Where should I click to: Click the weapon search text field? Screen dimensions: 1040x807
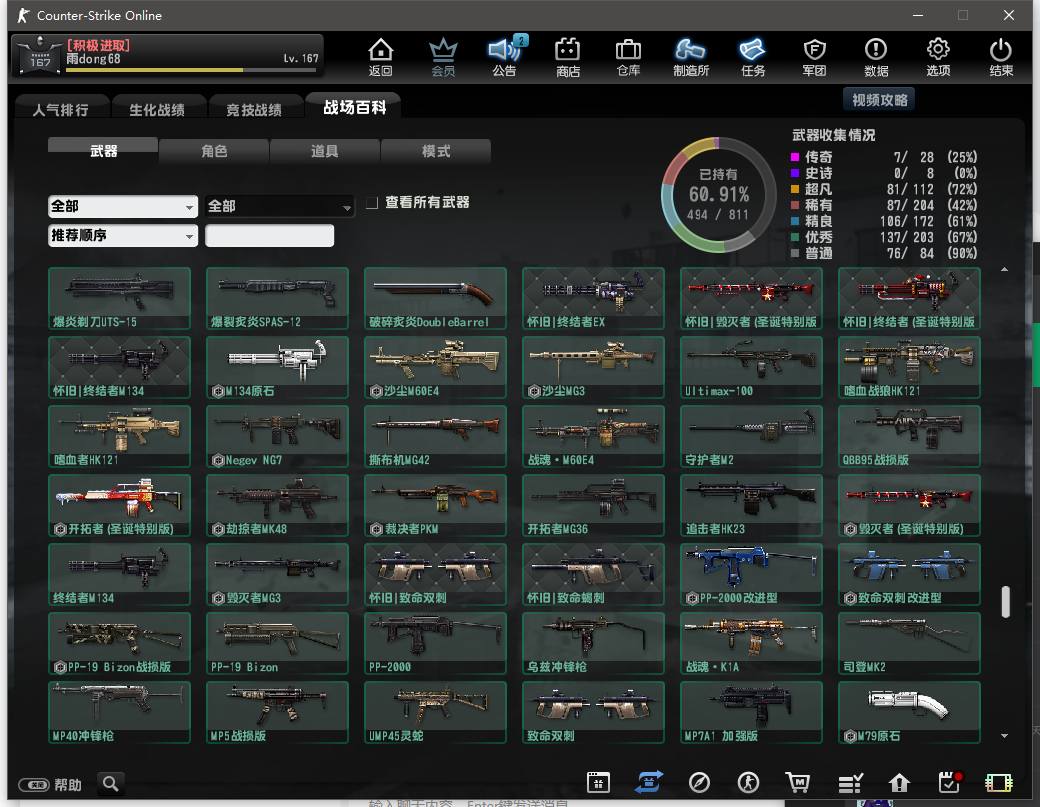tap(269, 235)
